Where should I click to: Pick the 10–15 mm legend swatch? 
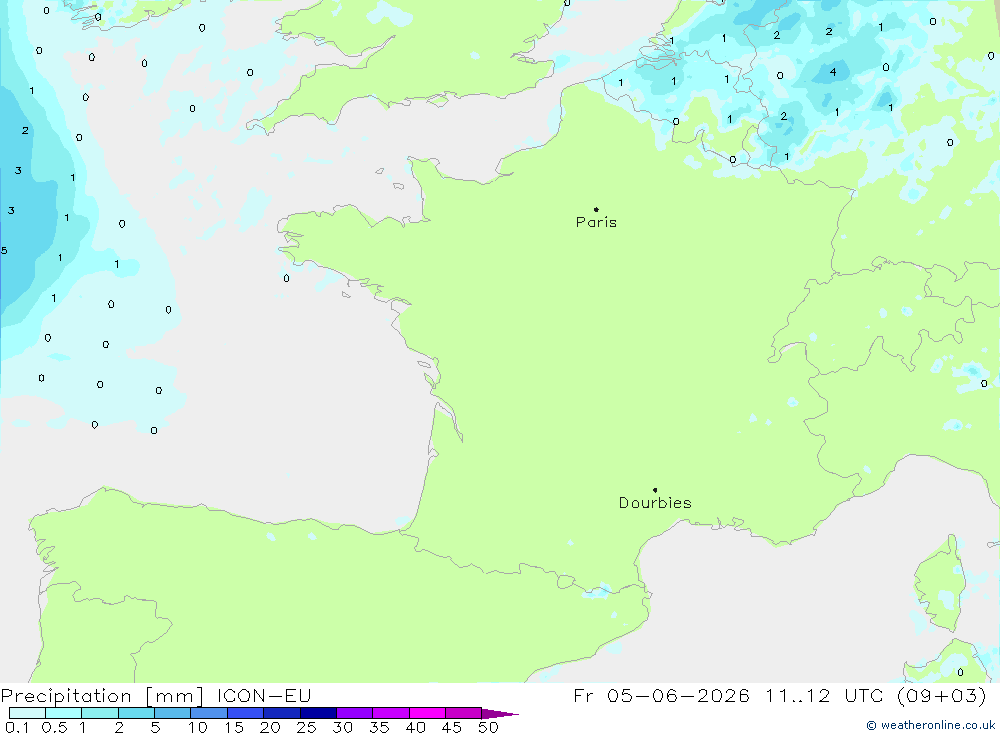pyautogui.click(x=209, y=713)
